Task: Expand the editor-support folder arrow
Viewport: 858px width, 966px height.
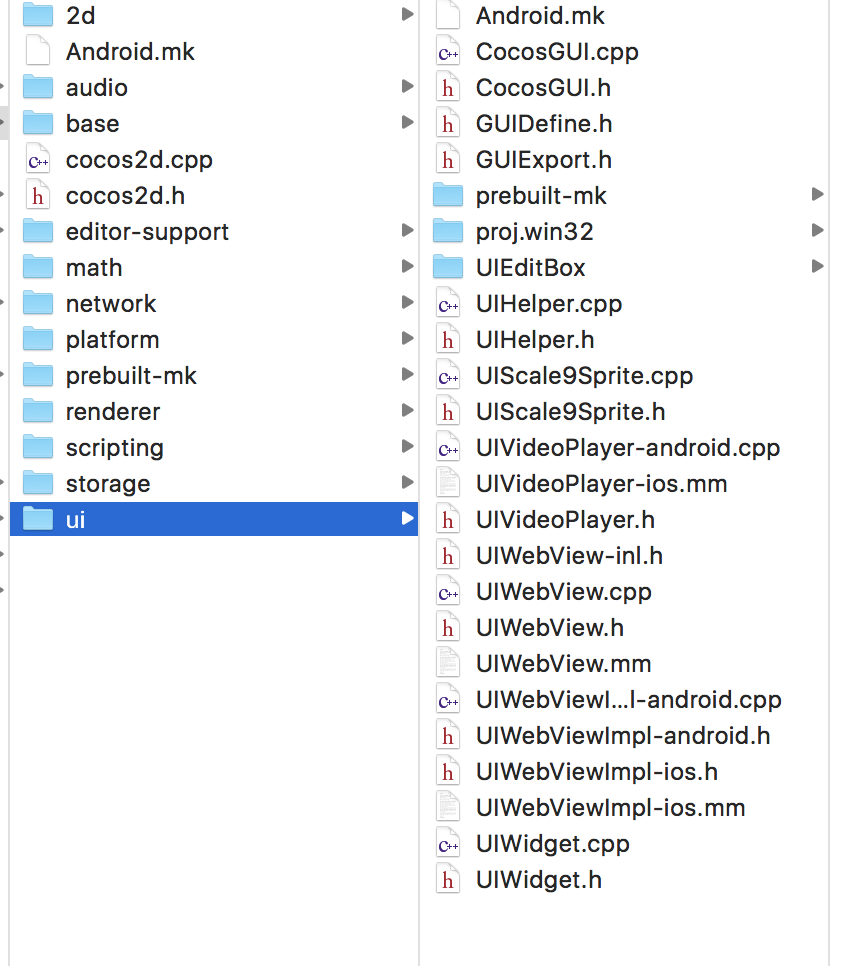Action: pyautogui.click(x=407, y=230)
